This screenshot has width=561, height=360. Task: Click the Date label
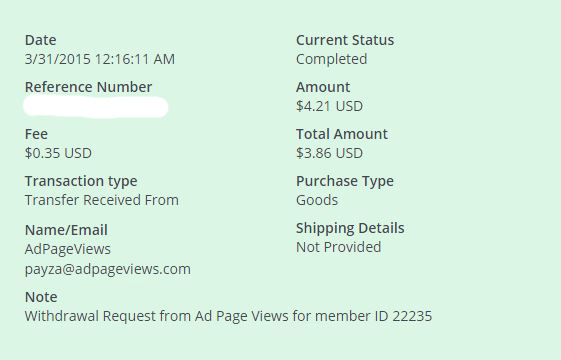click(40, 40)
